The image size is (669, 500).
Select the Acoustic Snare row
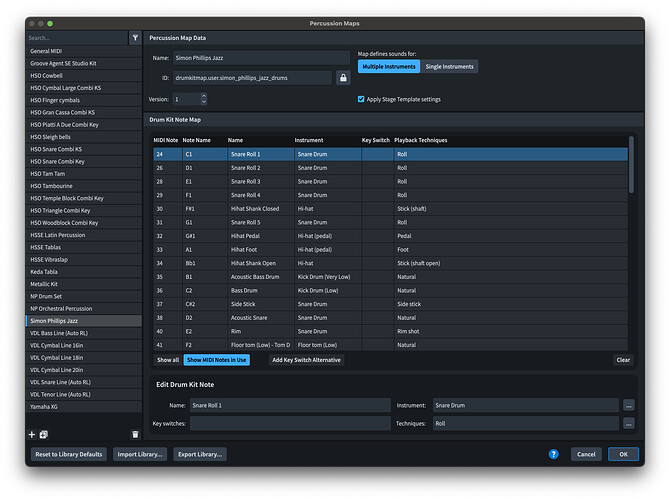[390, 318]
